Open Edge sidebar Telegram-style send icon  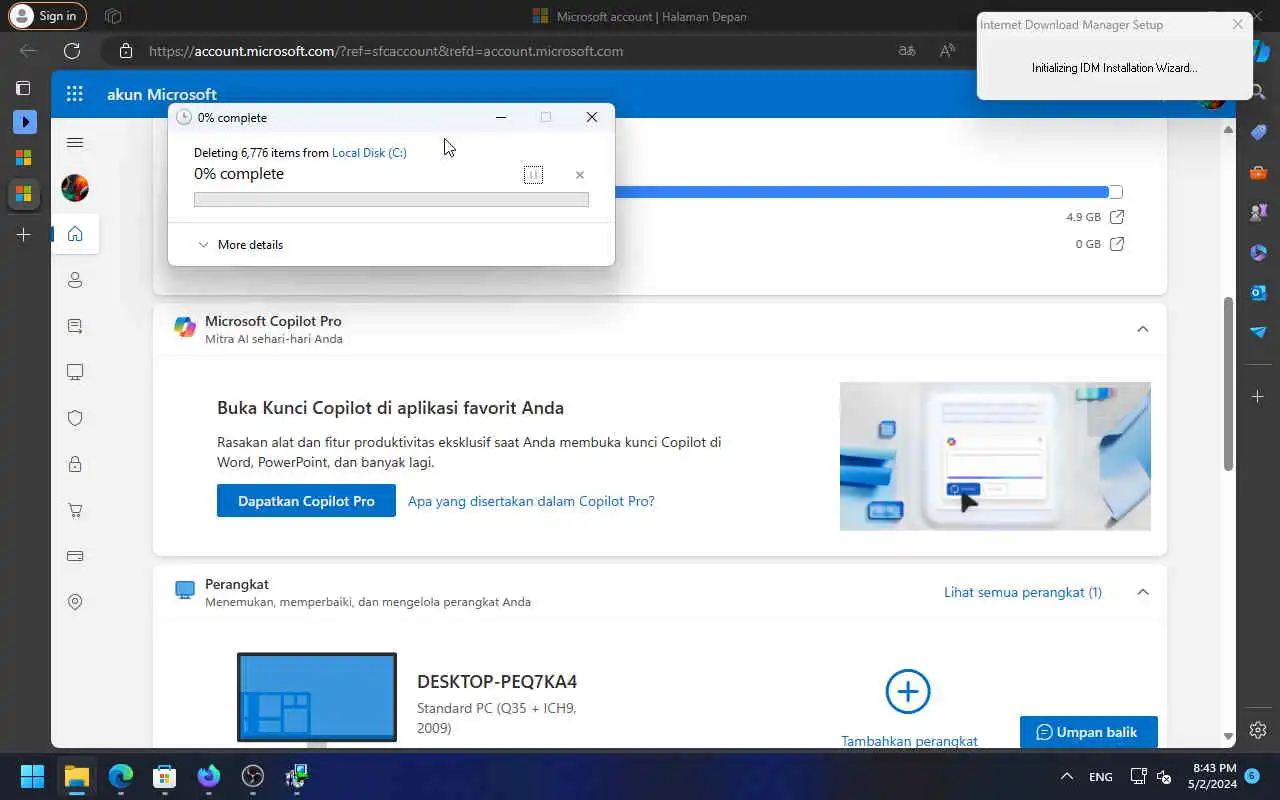(1259, 332)
